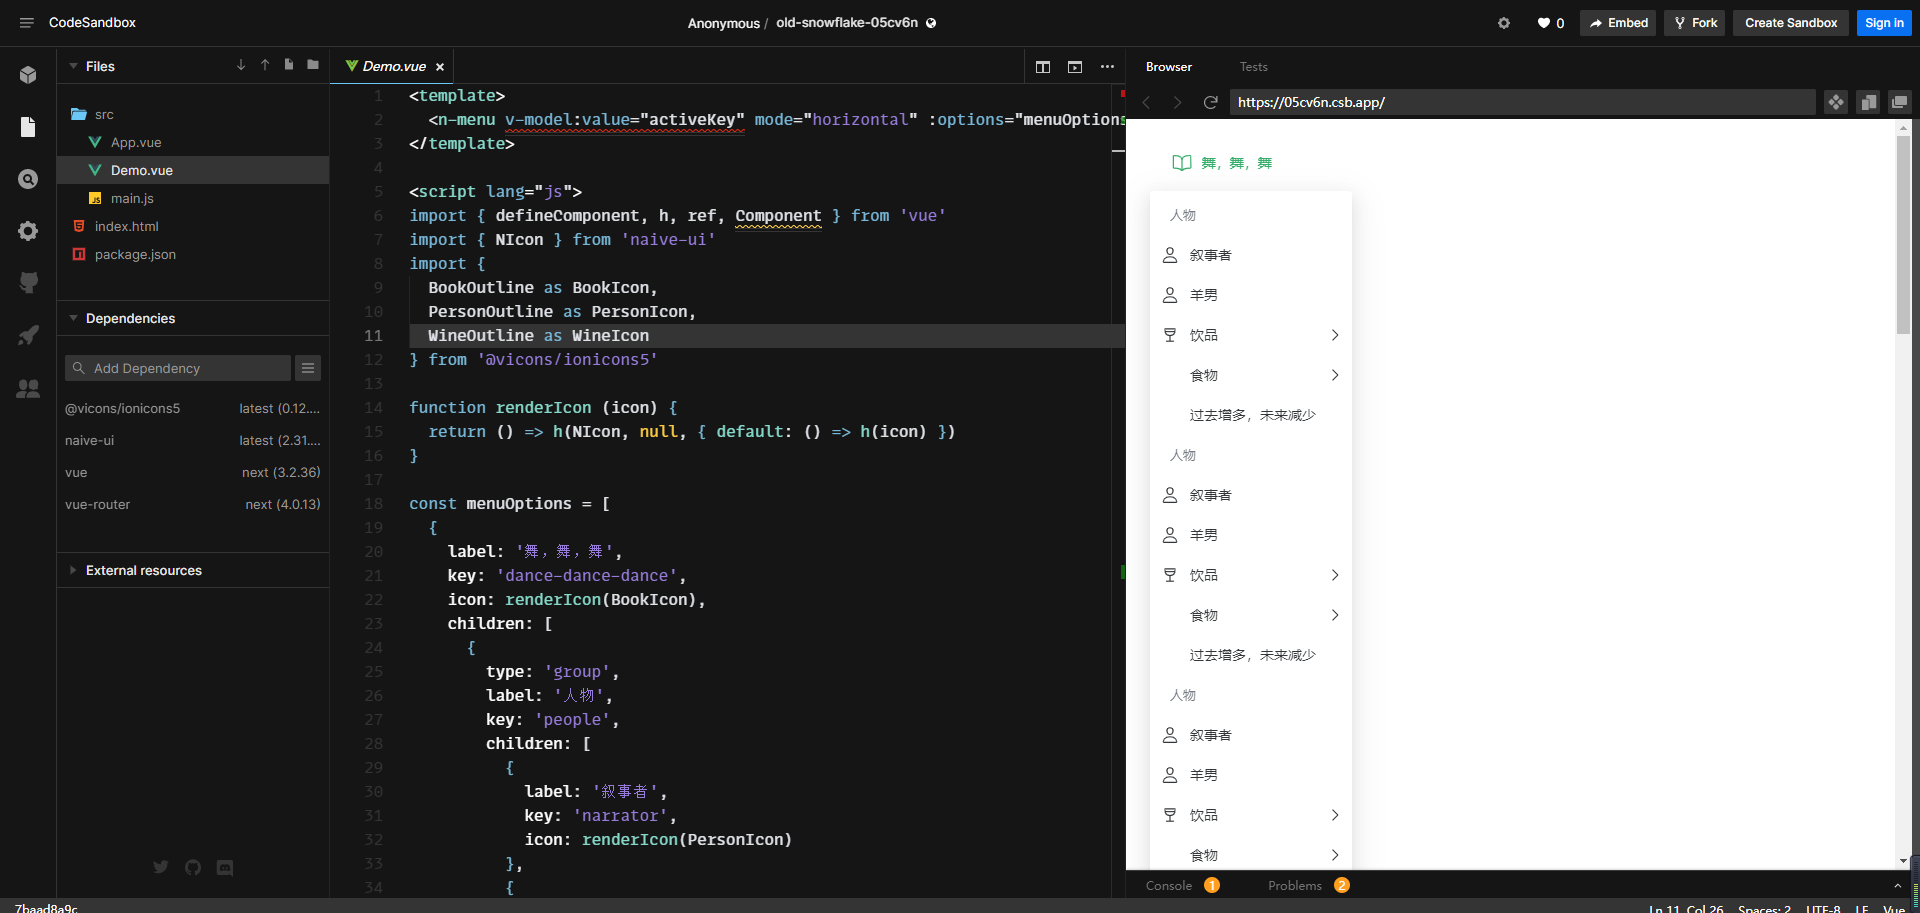This screenshot has width=1920, height=913.
Task: Expand the 饮品 submenu chevron in the preview
Action: point(1335,335)
